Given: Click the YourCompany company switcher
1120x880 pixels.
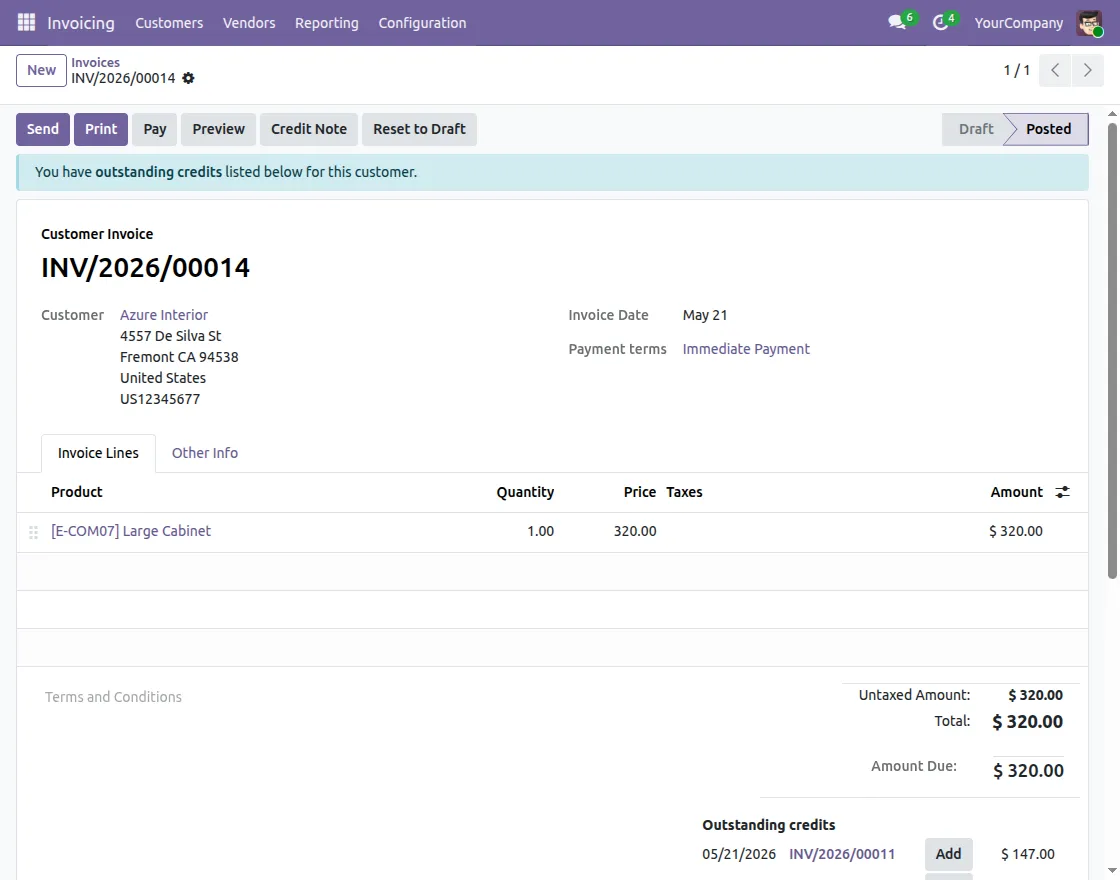Looking at the screenshot, I should point(1019,23).
